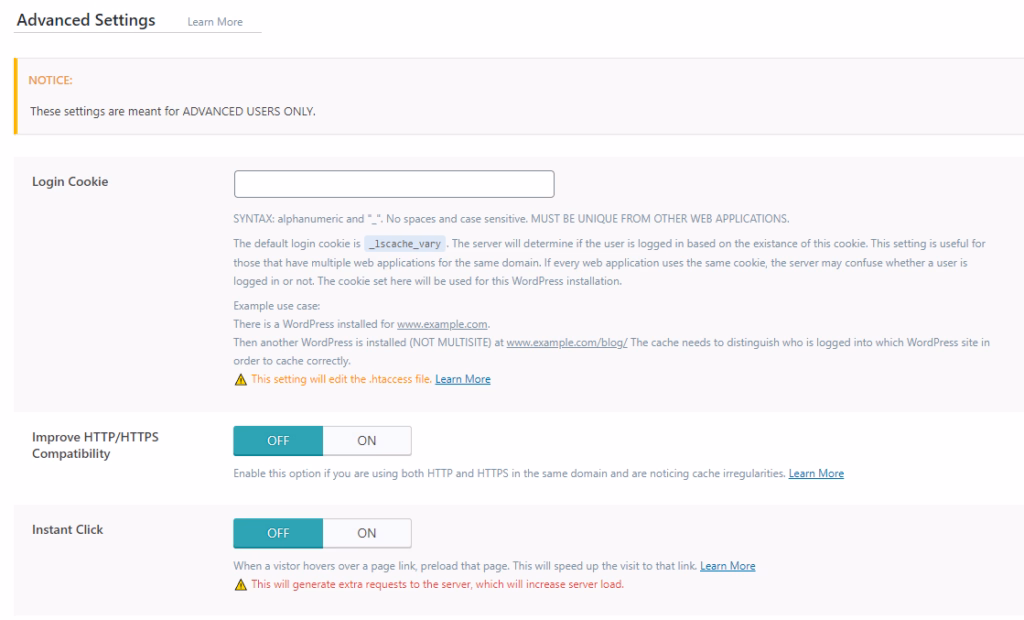The width and height of the screenshot is (1024, 620).
Task: Click 'This setting will edit the .htaccess file.' warning
Action: tap(341, 379)
